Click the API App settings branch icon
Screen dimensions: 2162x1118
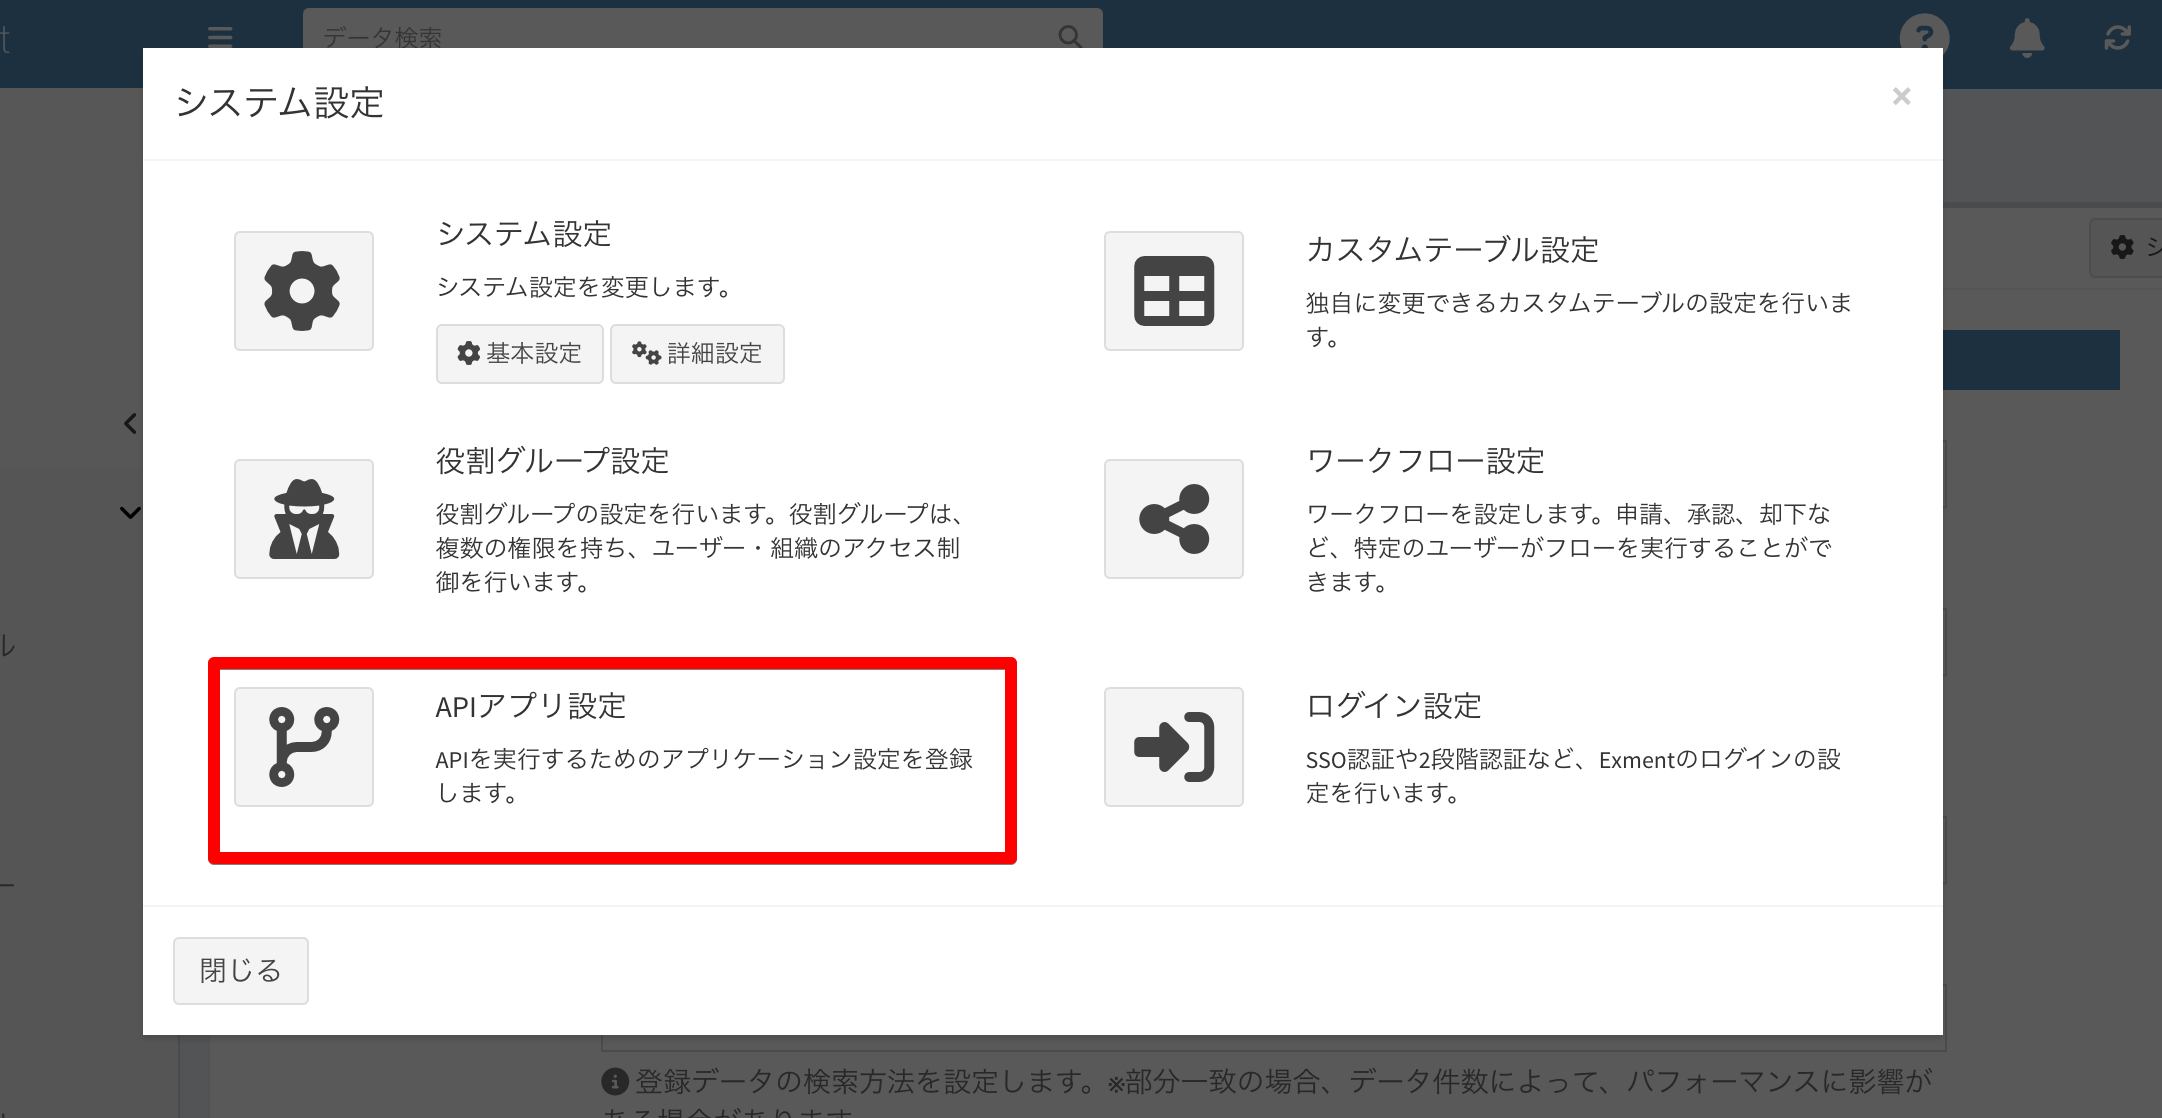(x=303, y=747)
